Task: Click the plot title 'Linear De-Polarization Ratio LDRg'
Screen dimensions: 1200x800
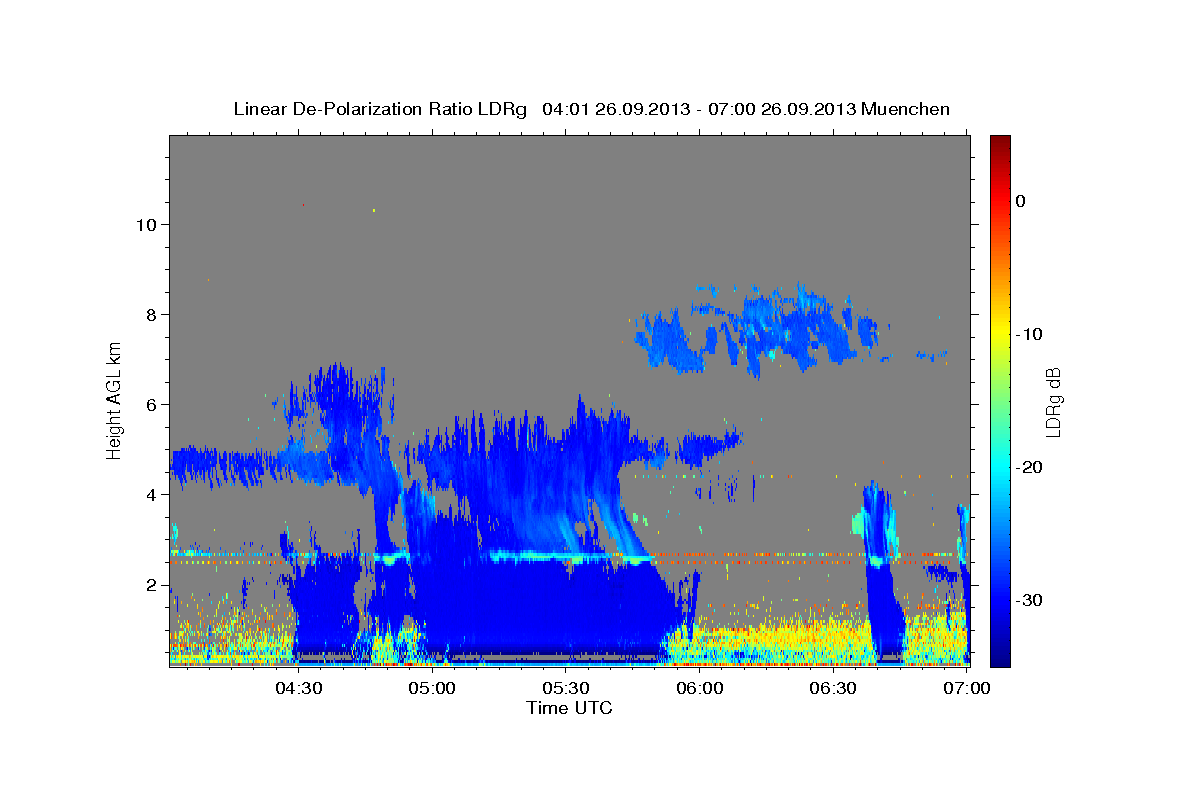Action: [380, 109]
